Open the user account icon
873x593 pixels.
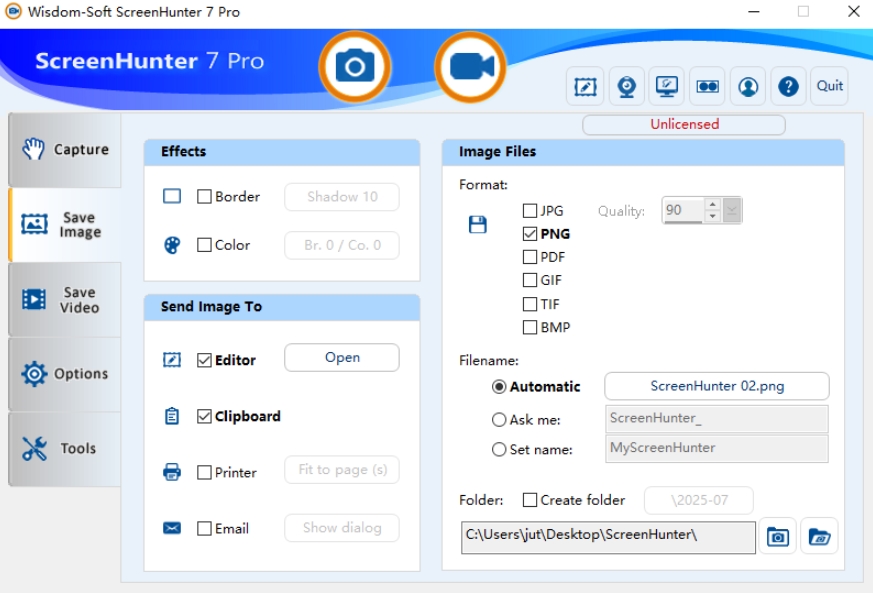(x=748, y=86)
